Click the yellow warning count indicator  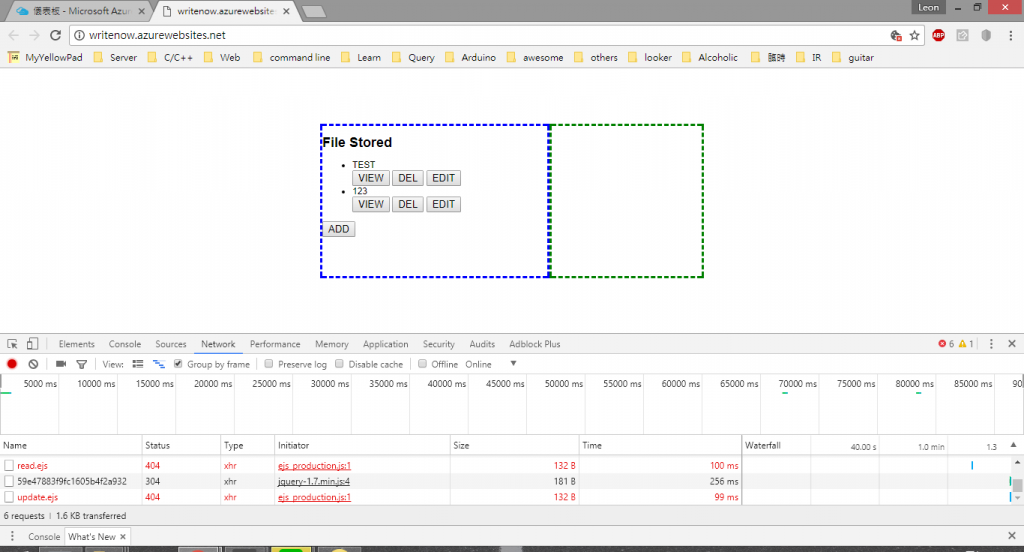967,344
